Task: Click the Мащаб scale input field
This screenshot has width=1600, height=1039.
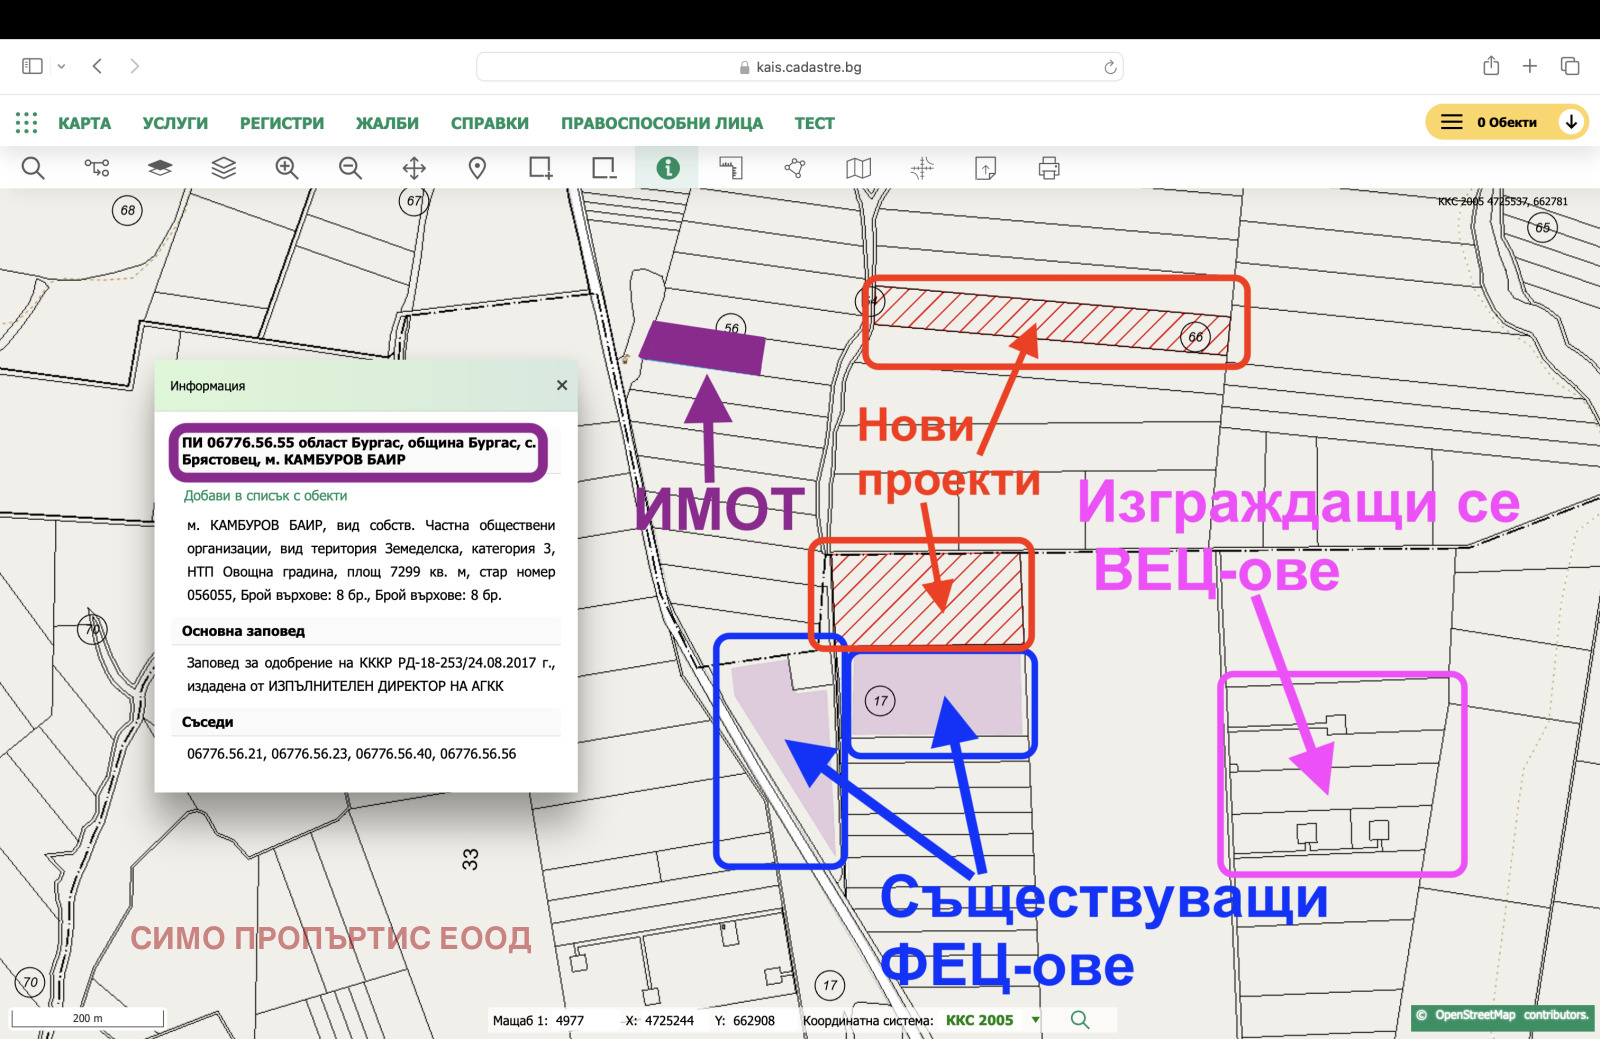Action: (568, 1020)
